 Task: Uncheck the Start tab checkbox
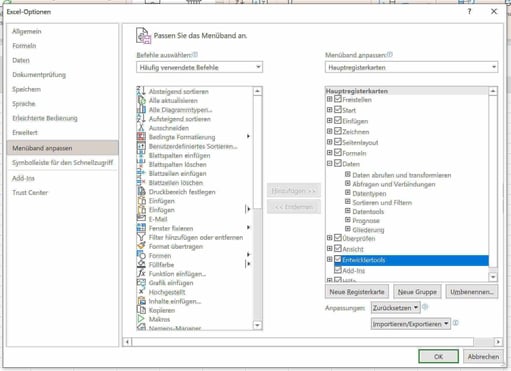[338, 110]
